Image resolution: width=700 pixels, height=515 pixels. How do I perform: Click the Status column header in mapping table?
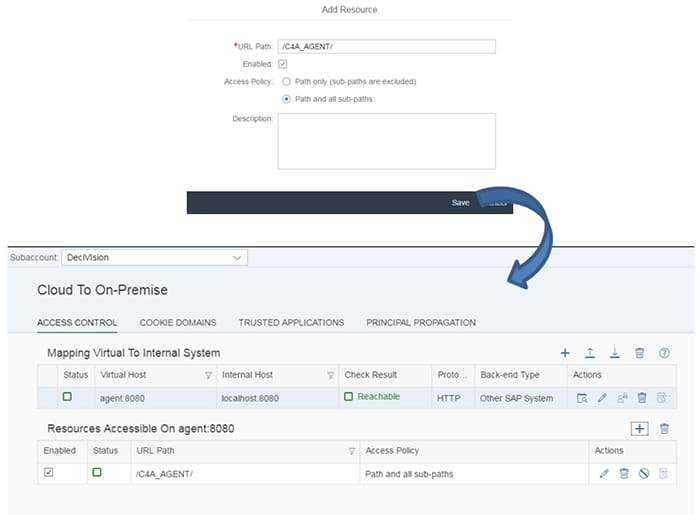click(76, 375)
